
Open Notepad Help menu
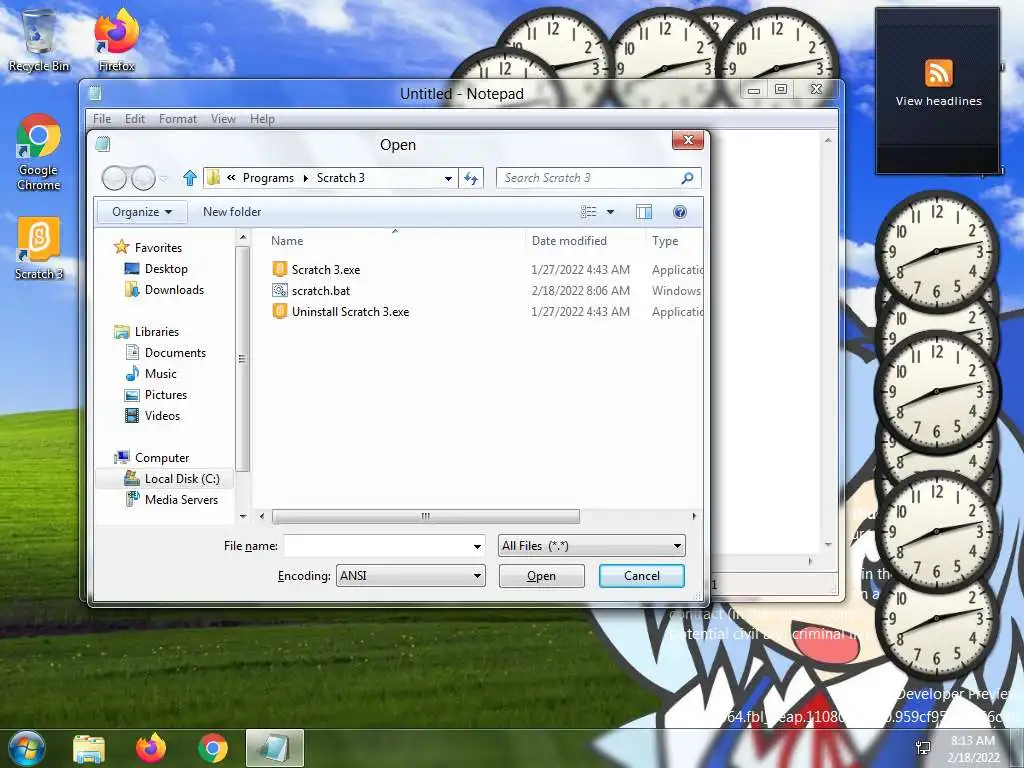262,119
